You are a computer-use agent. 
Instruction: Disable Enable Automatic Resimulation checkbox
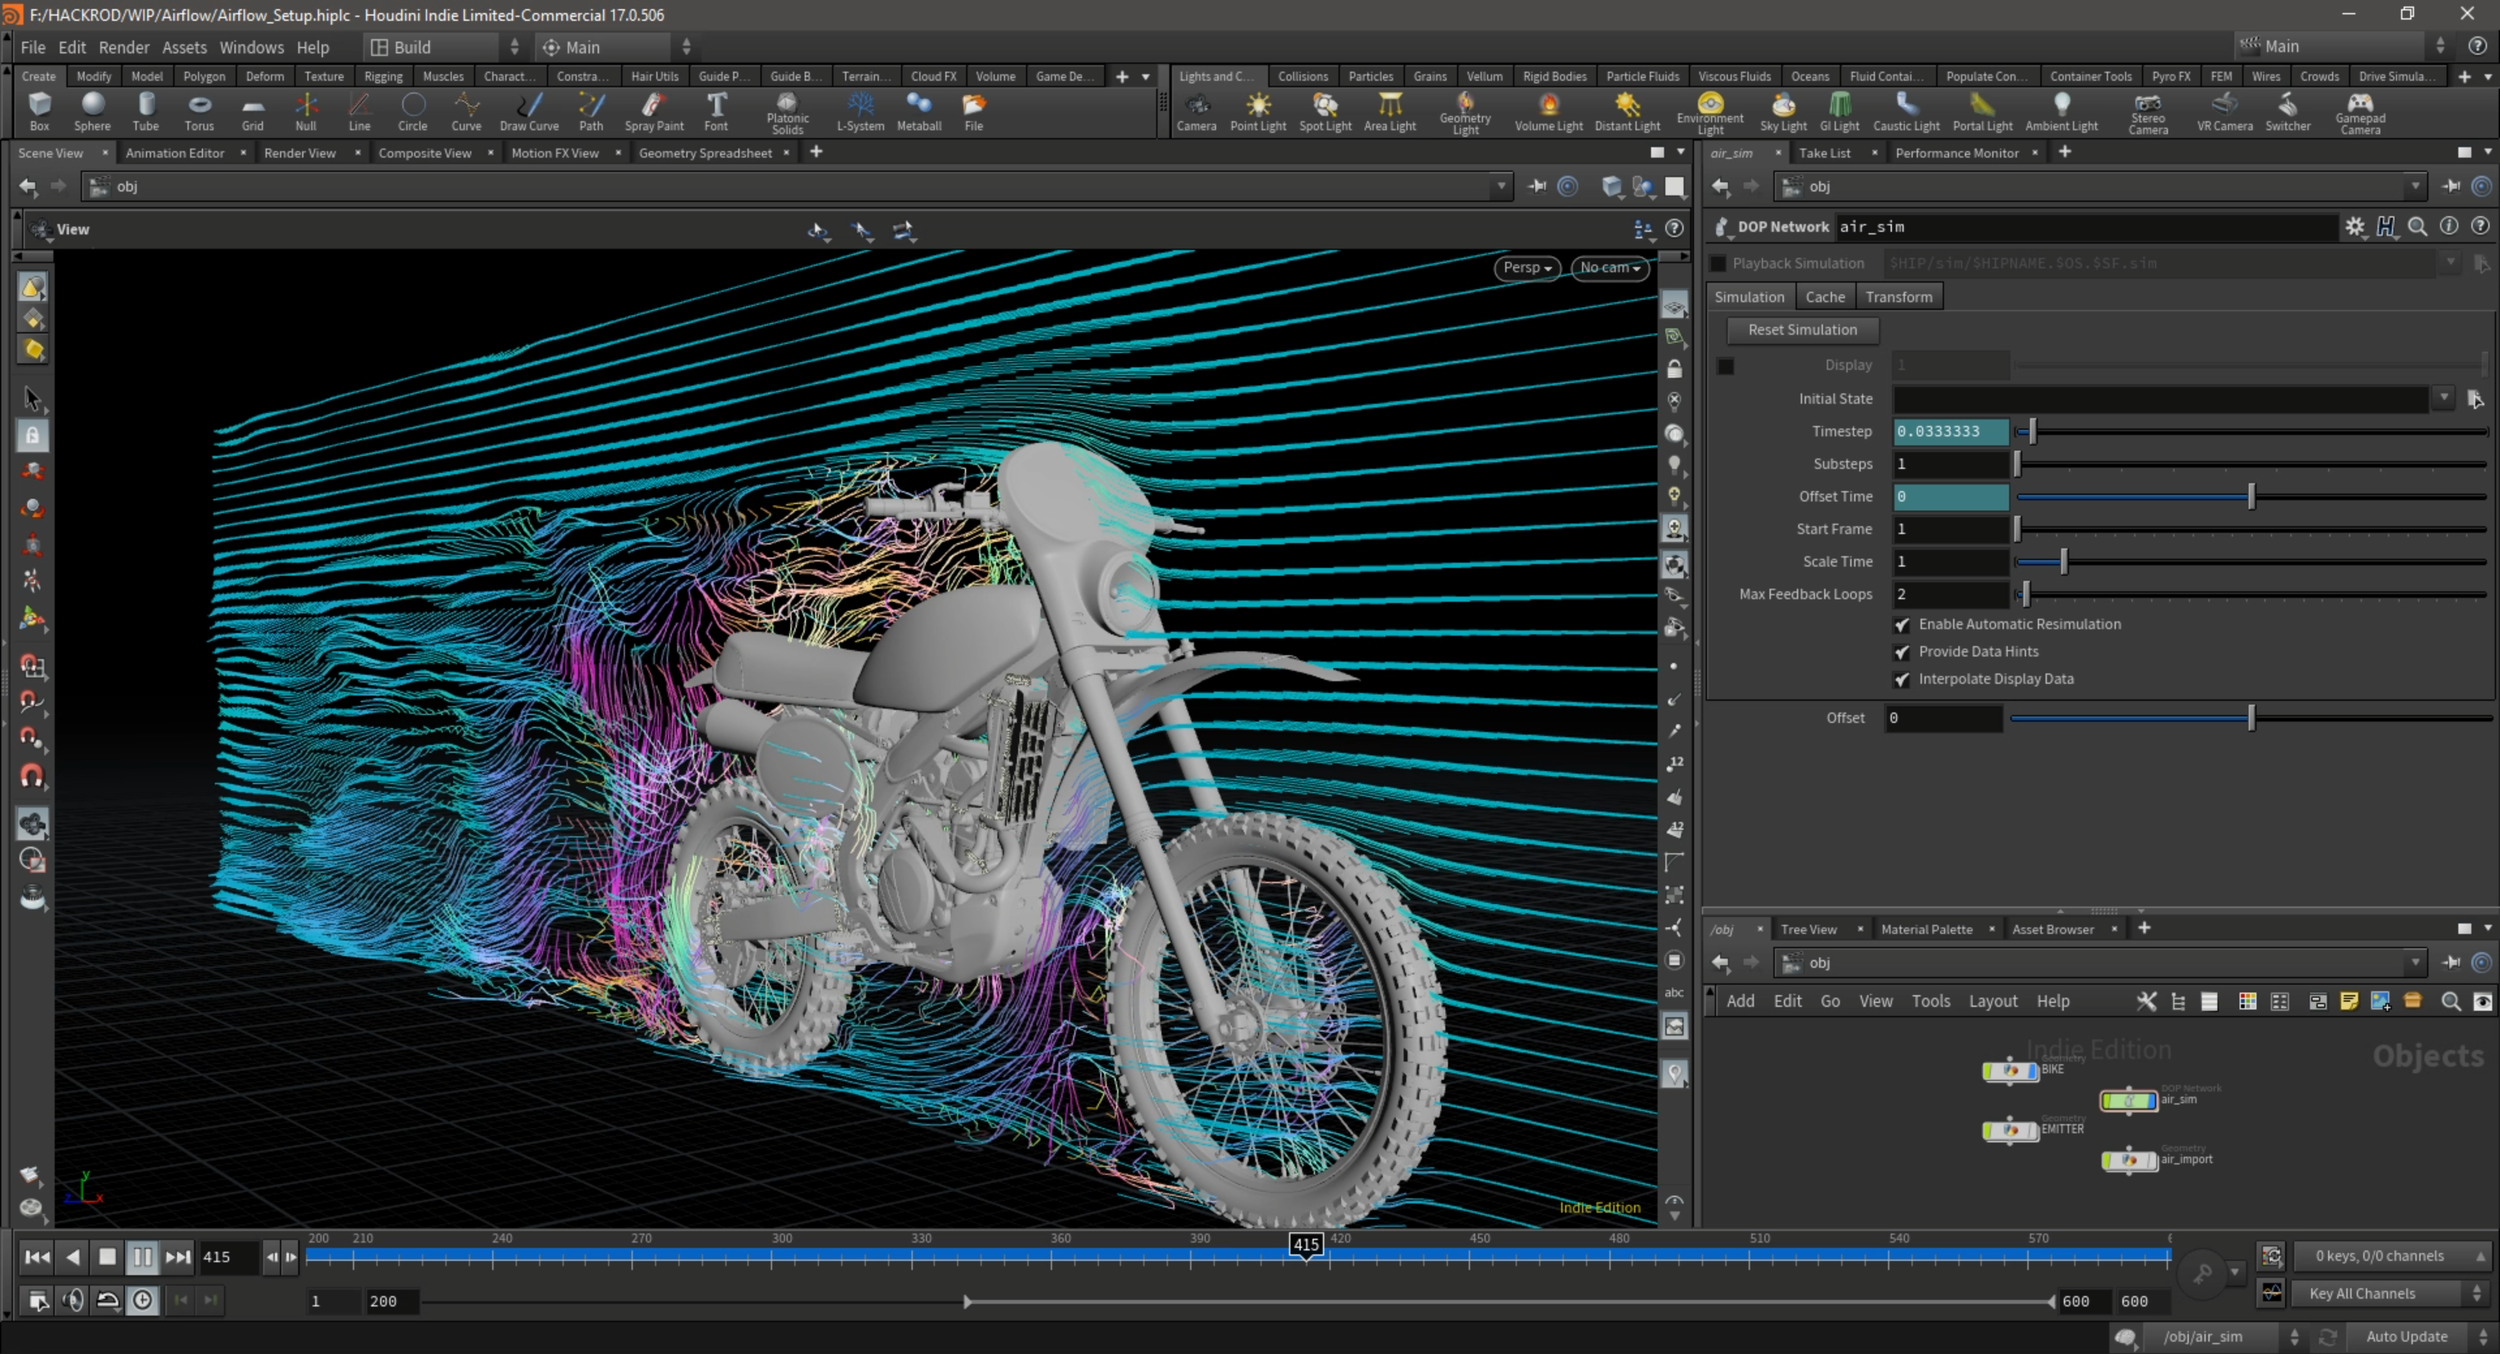(x=1902, y=625)
